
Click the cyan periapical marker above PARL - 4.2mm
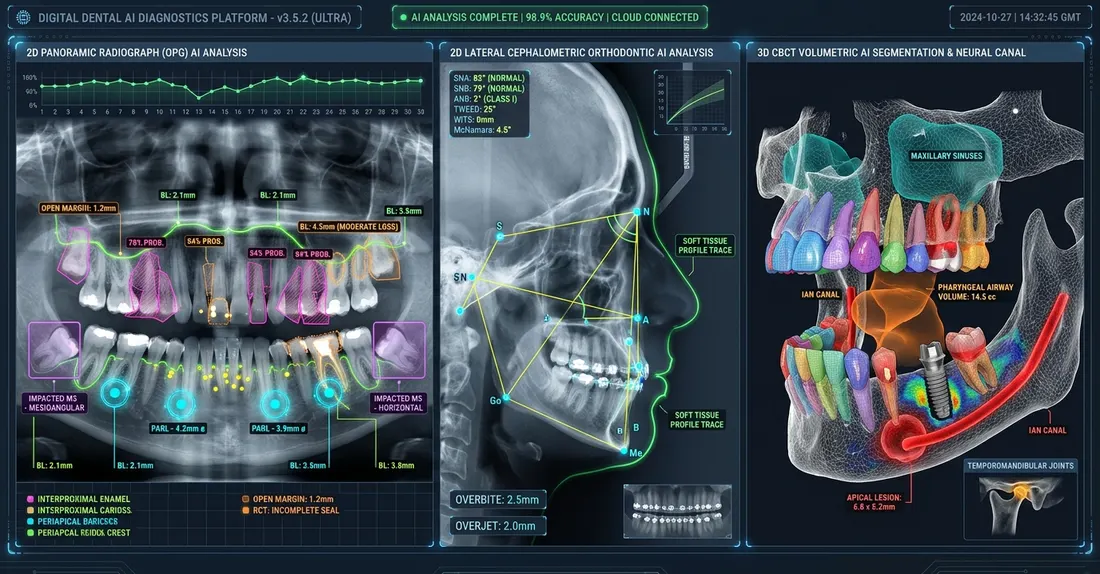pos(180,404)
